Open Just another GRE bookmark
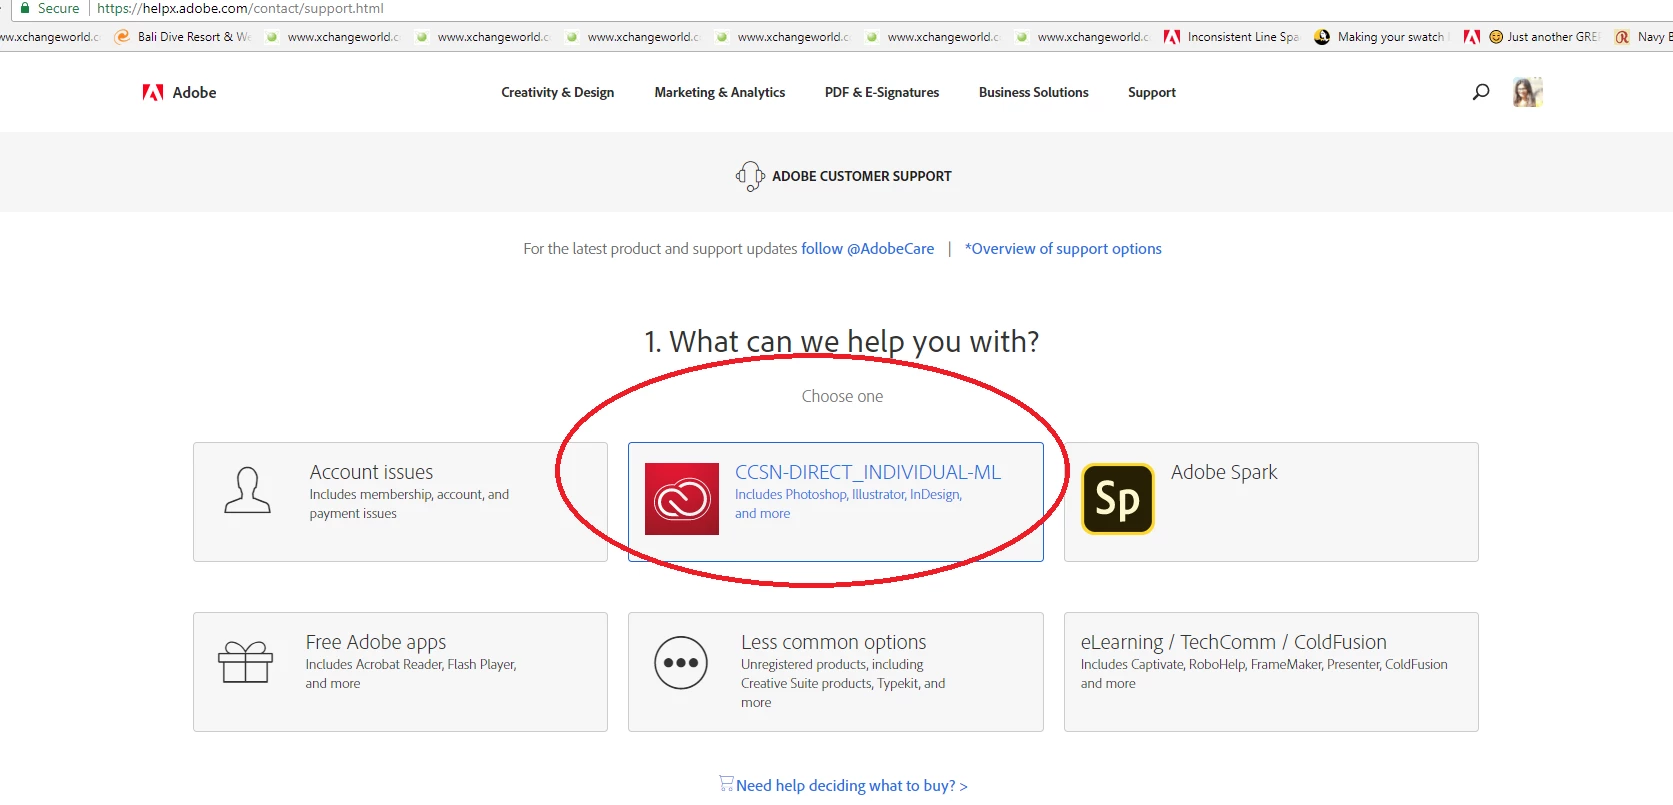This screenshot has width=1673, height=805. [x=1531, y=37]
